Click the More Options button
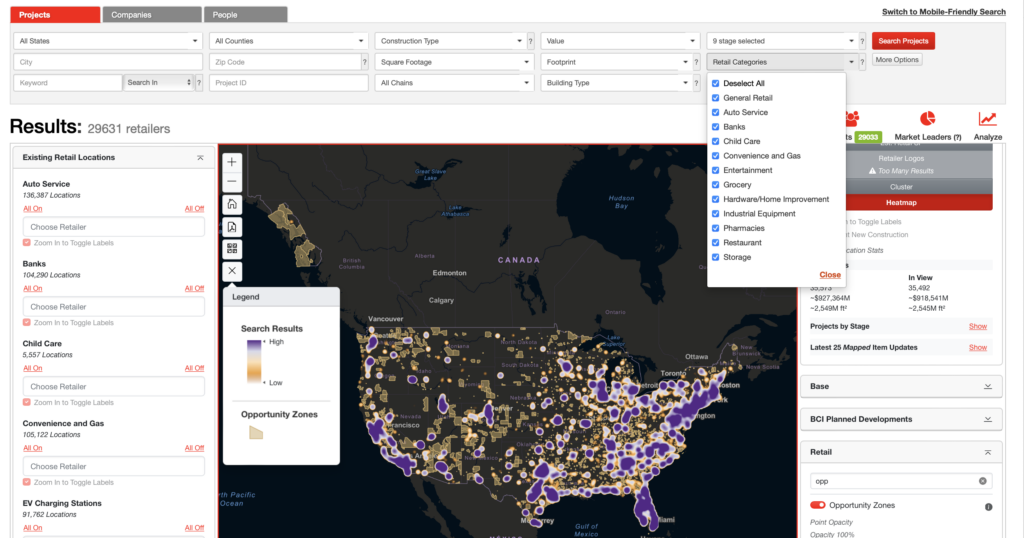Viewport: 1024px width, 538px height. click(x=897, y=59)
